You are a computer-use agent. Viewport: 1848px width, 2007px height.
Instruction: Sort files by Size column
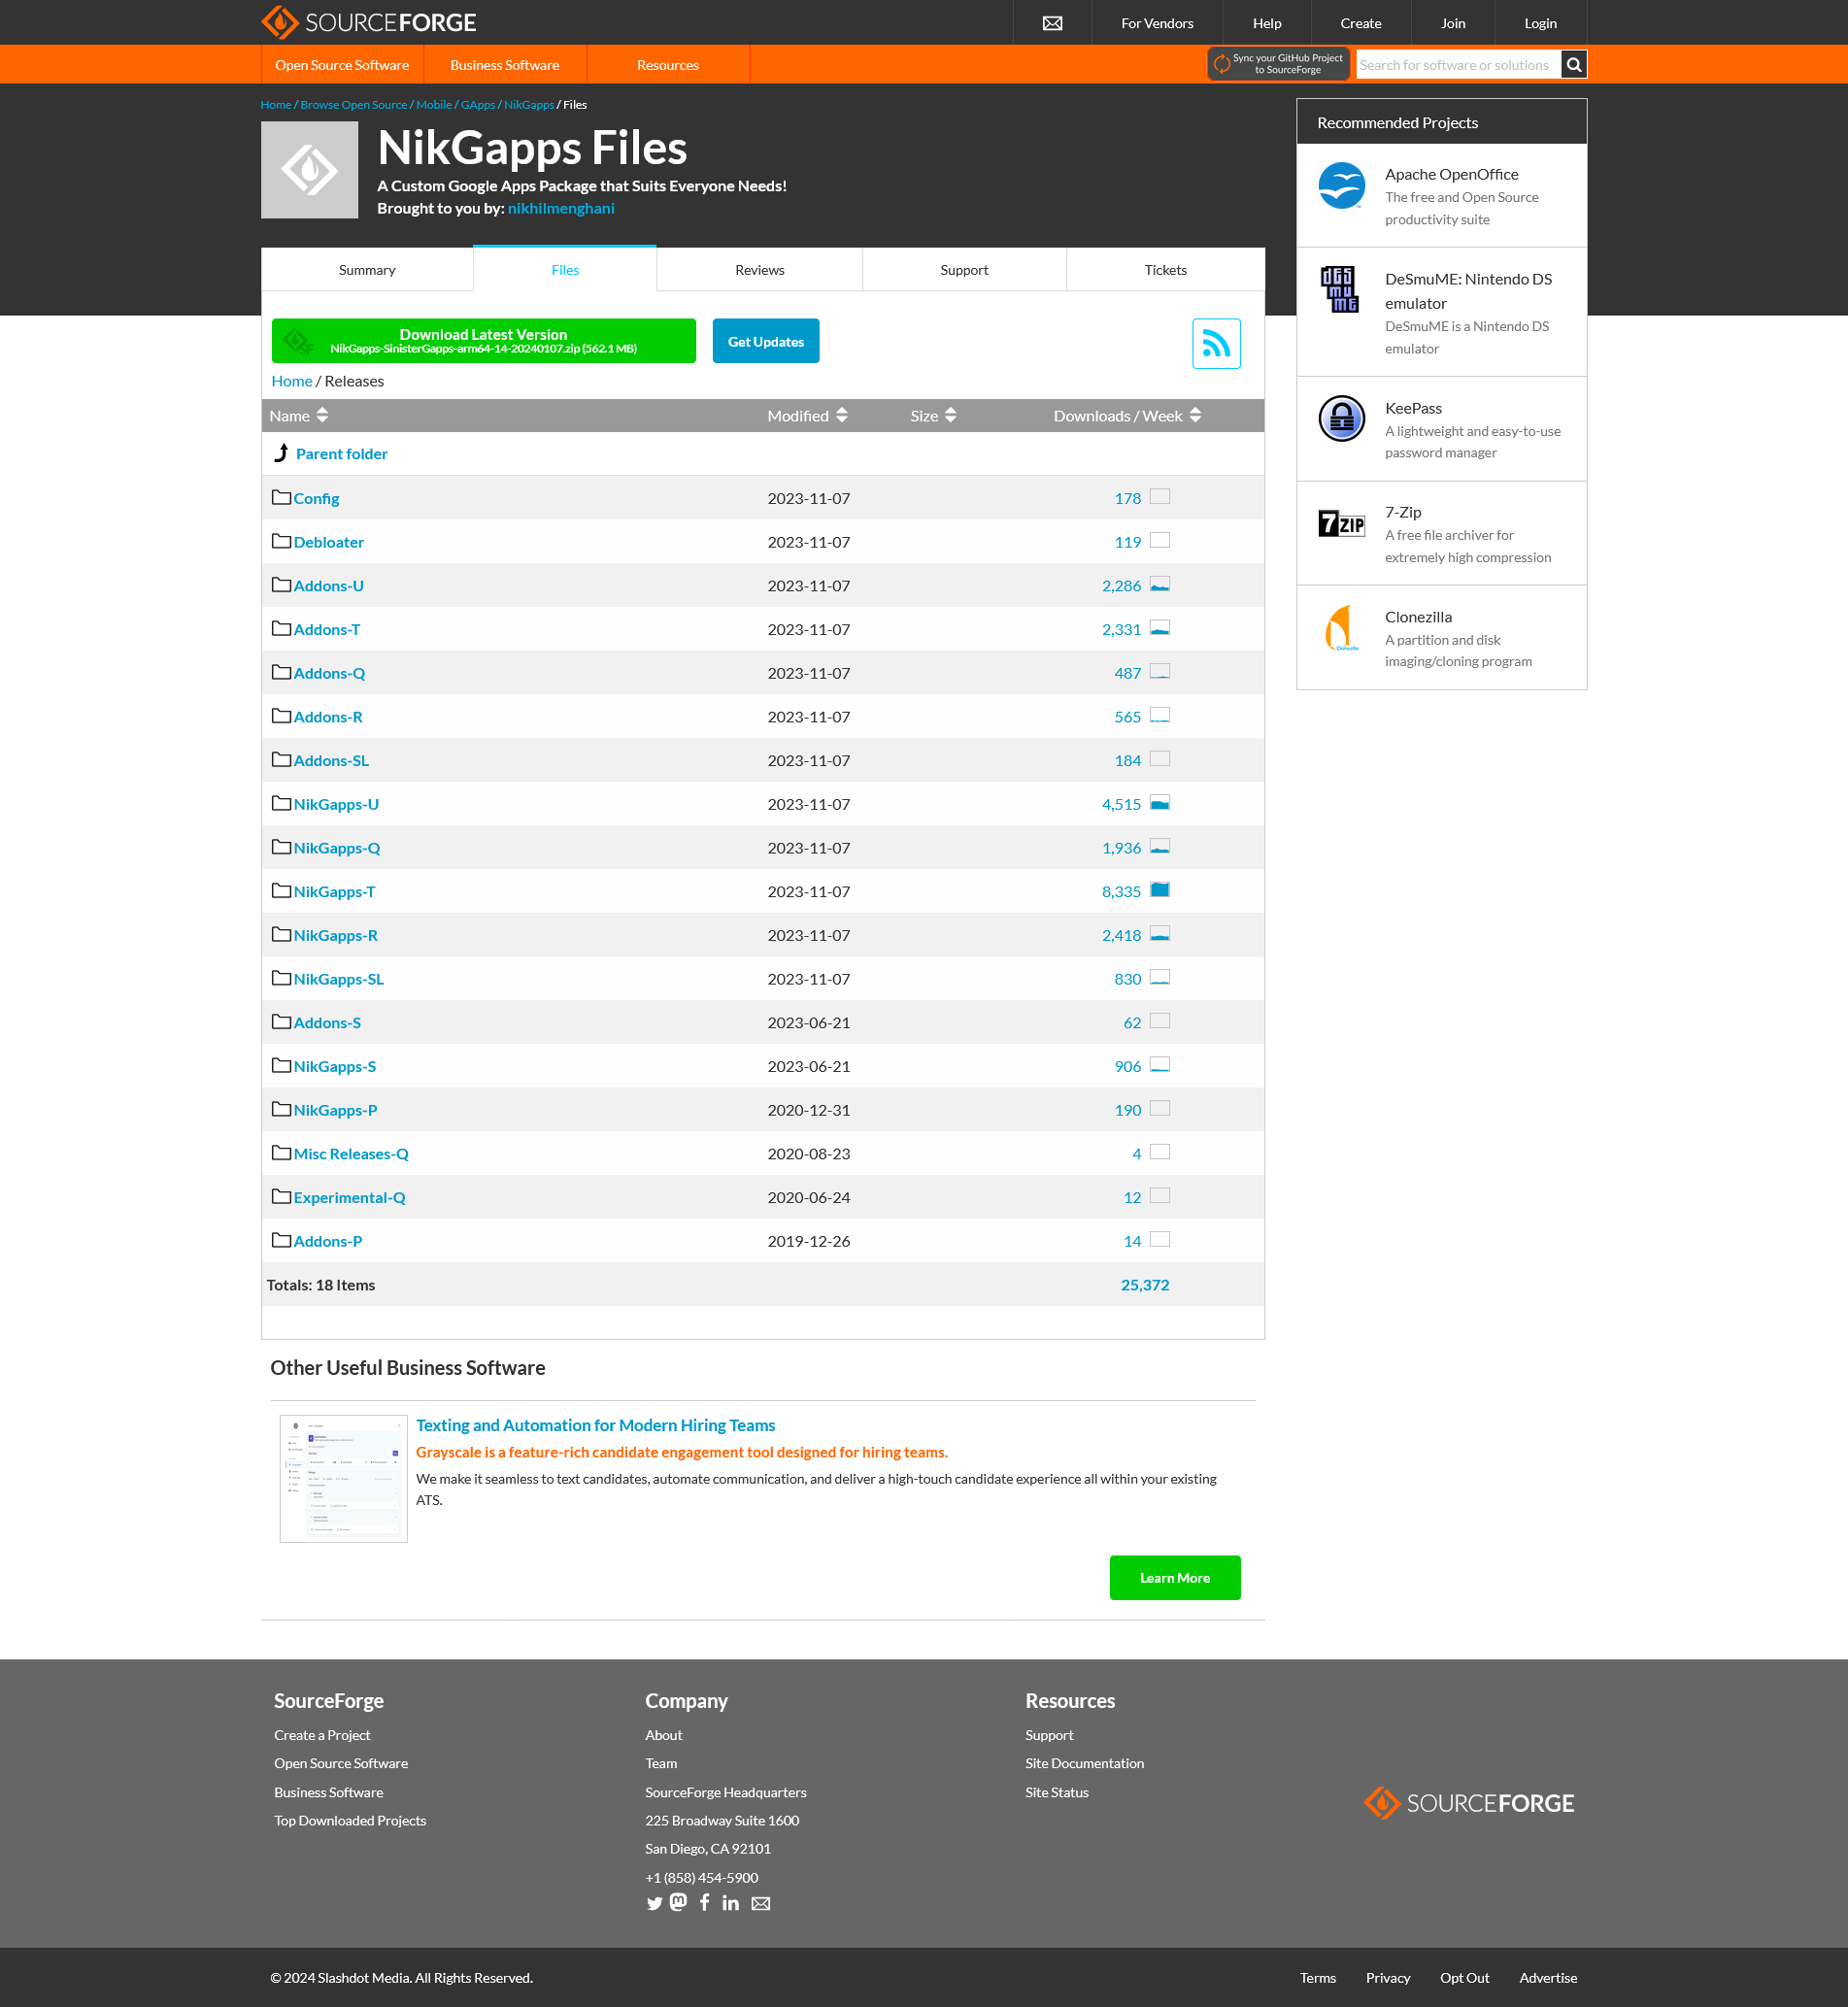(933, 416)
